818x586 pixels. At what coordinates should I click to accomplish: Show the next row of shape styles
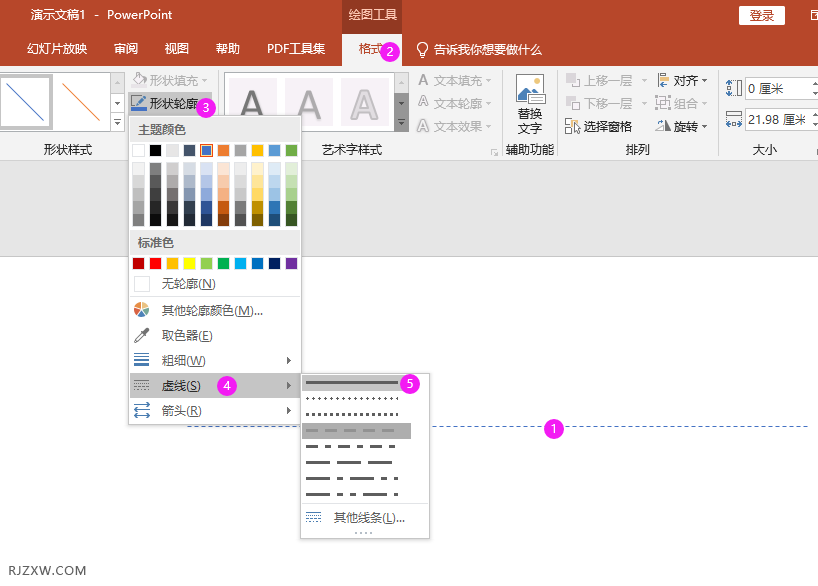point(117,103)
